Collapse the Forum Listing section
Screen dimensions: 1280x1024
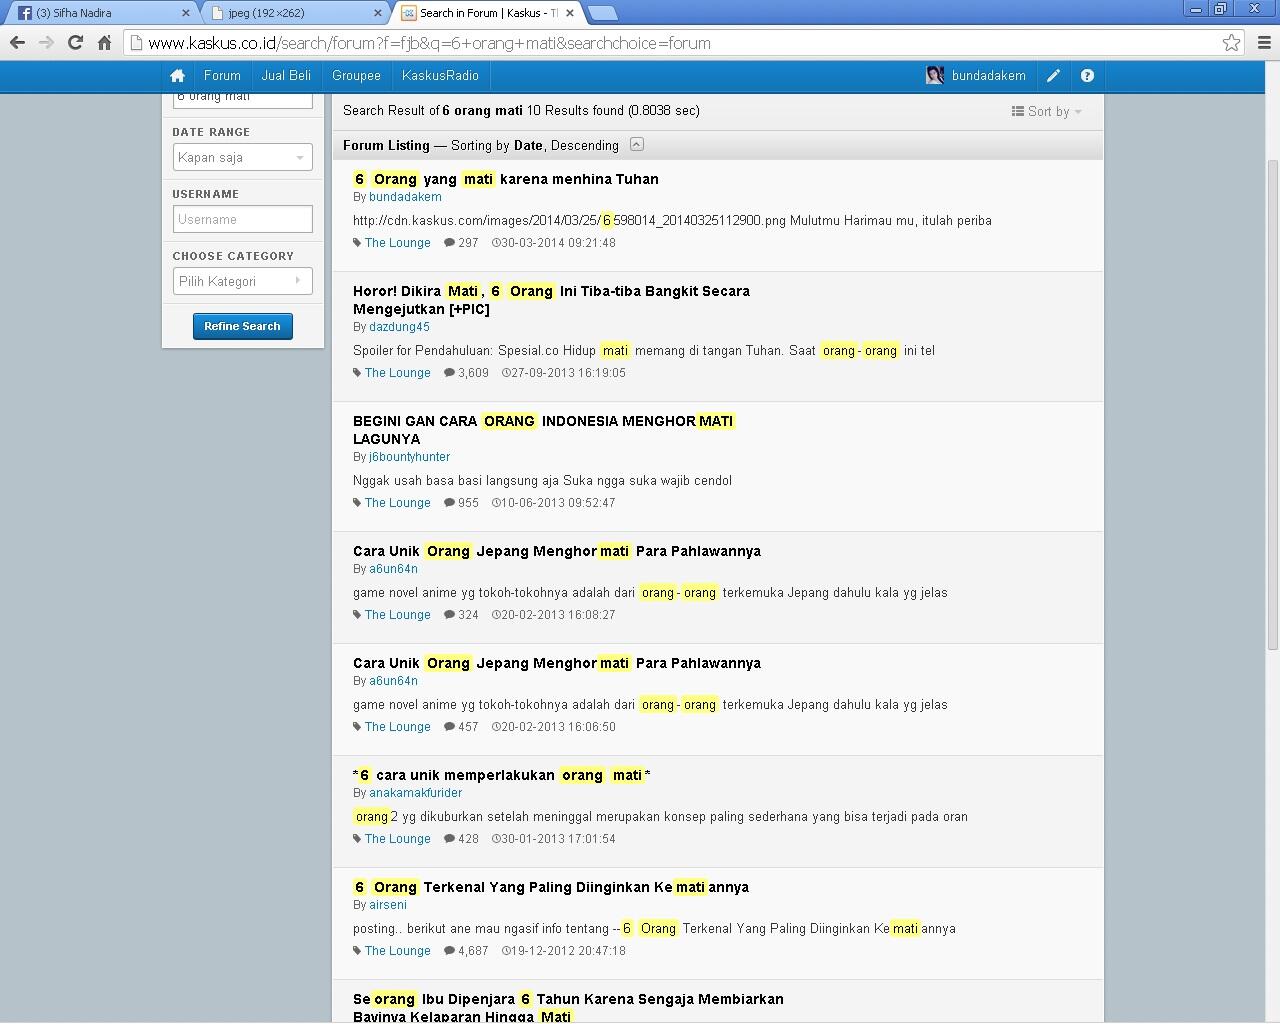637,145
